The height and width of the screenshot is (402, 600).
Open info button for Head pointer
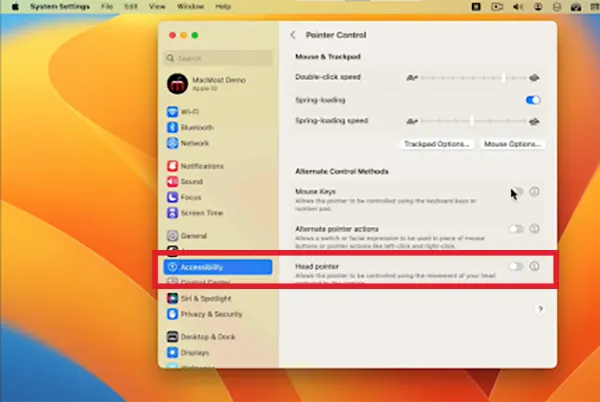click(x=535, y=266)
